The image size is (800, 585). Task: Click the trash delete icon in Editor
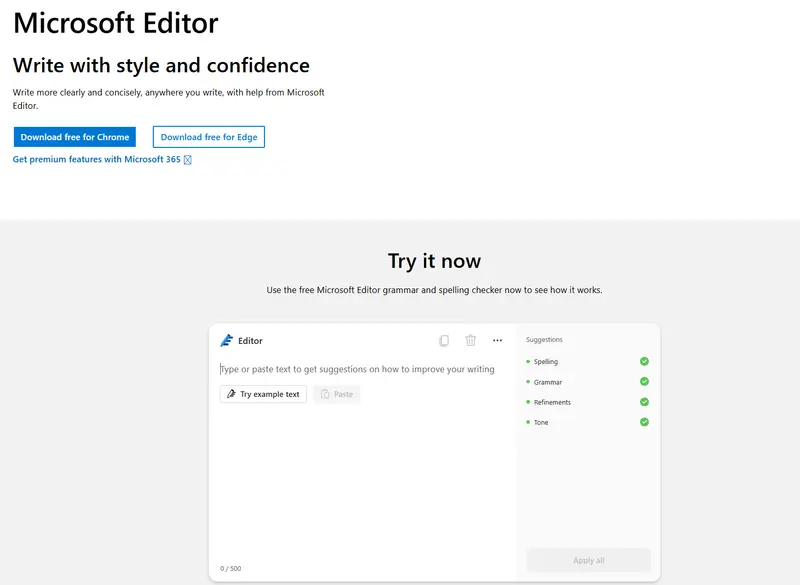coord(470,340)
